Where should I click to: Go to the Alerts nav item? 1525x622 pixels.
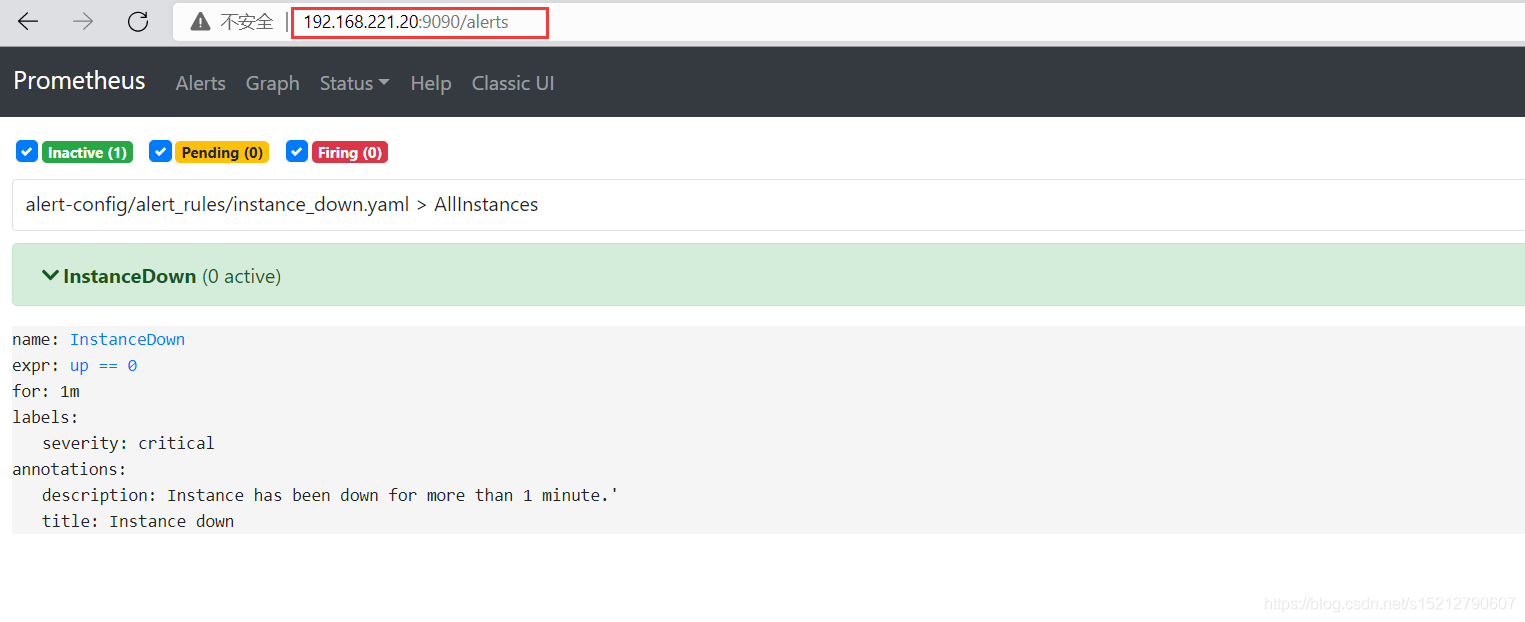(200, 83)
